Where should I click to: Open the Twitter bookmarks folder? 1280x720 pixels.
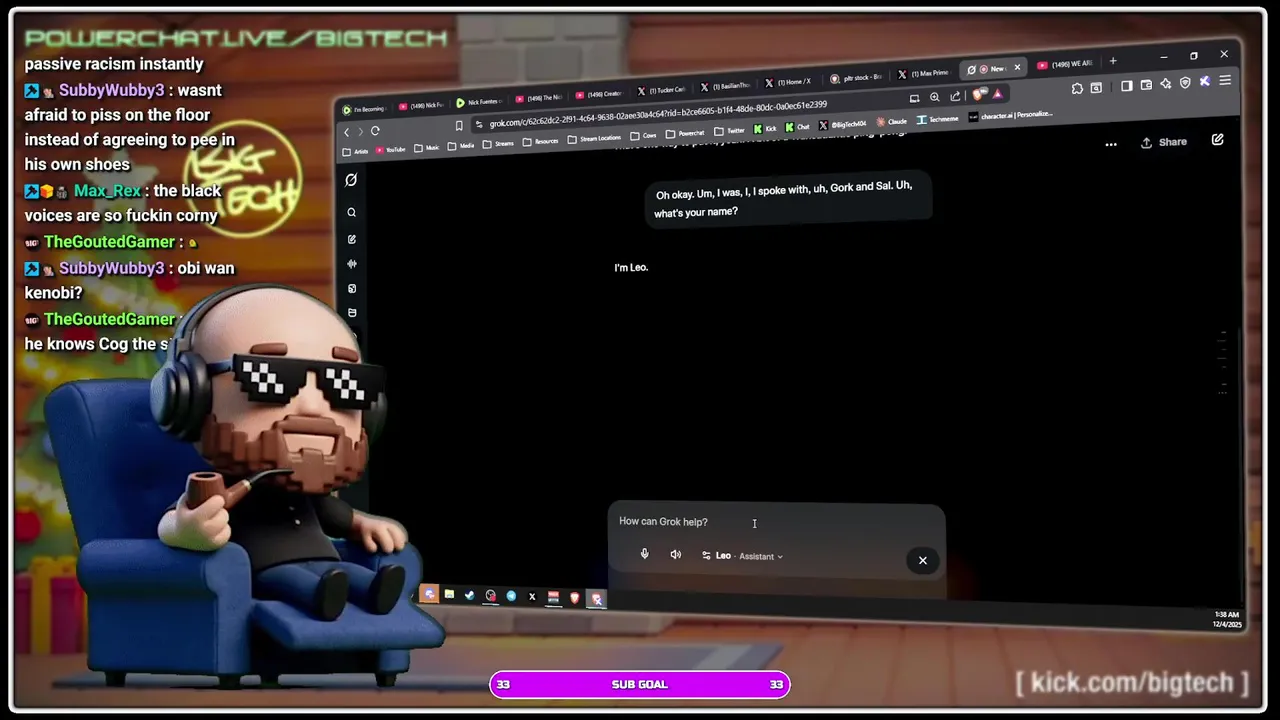click(x=729, y=131)
